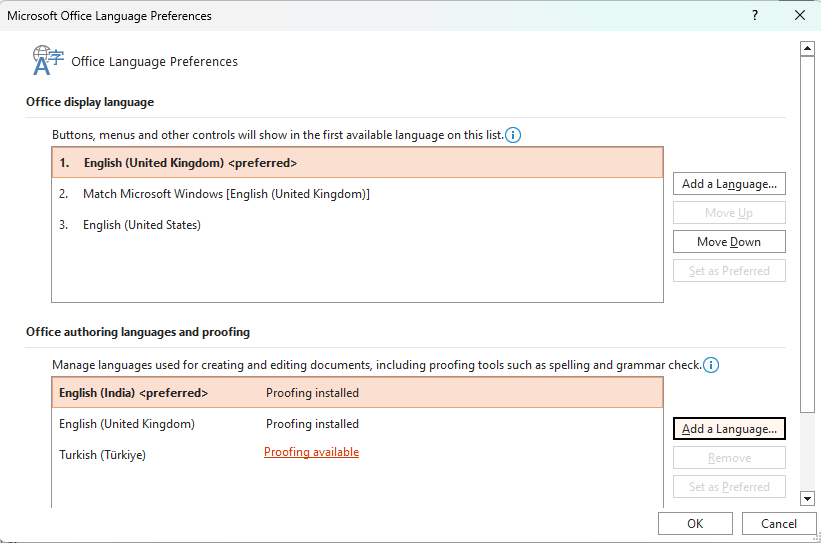Select English (United Kingdom) <preferred> display language

358,163
